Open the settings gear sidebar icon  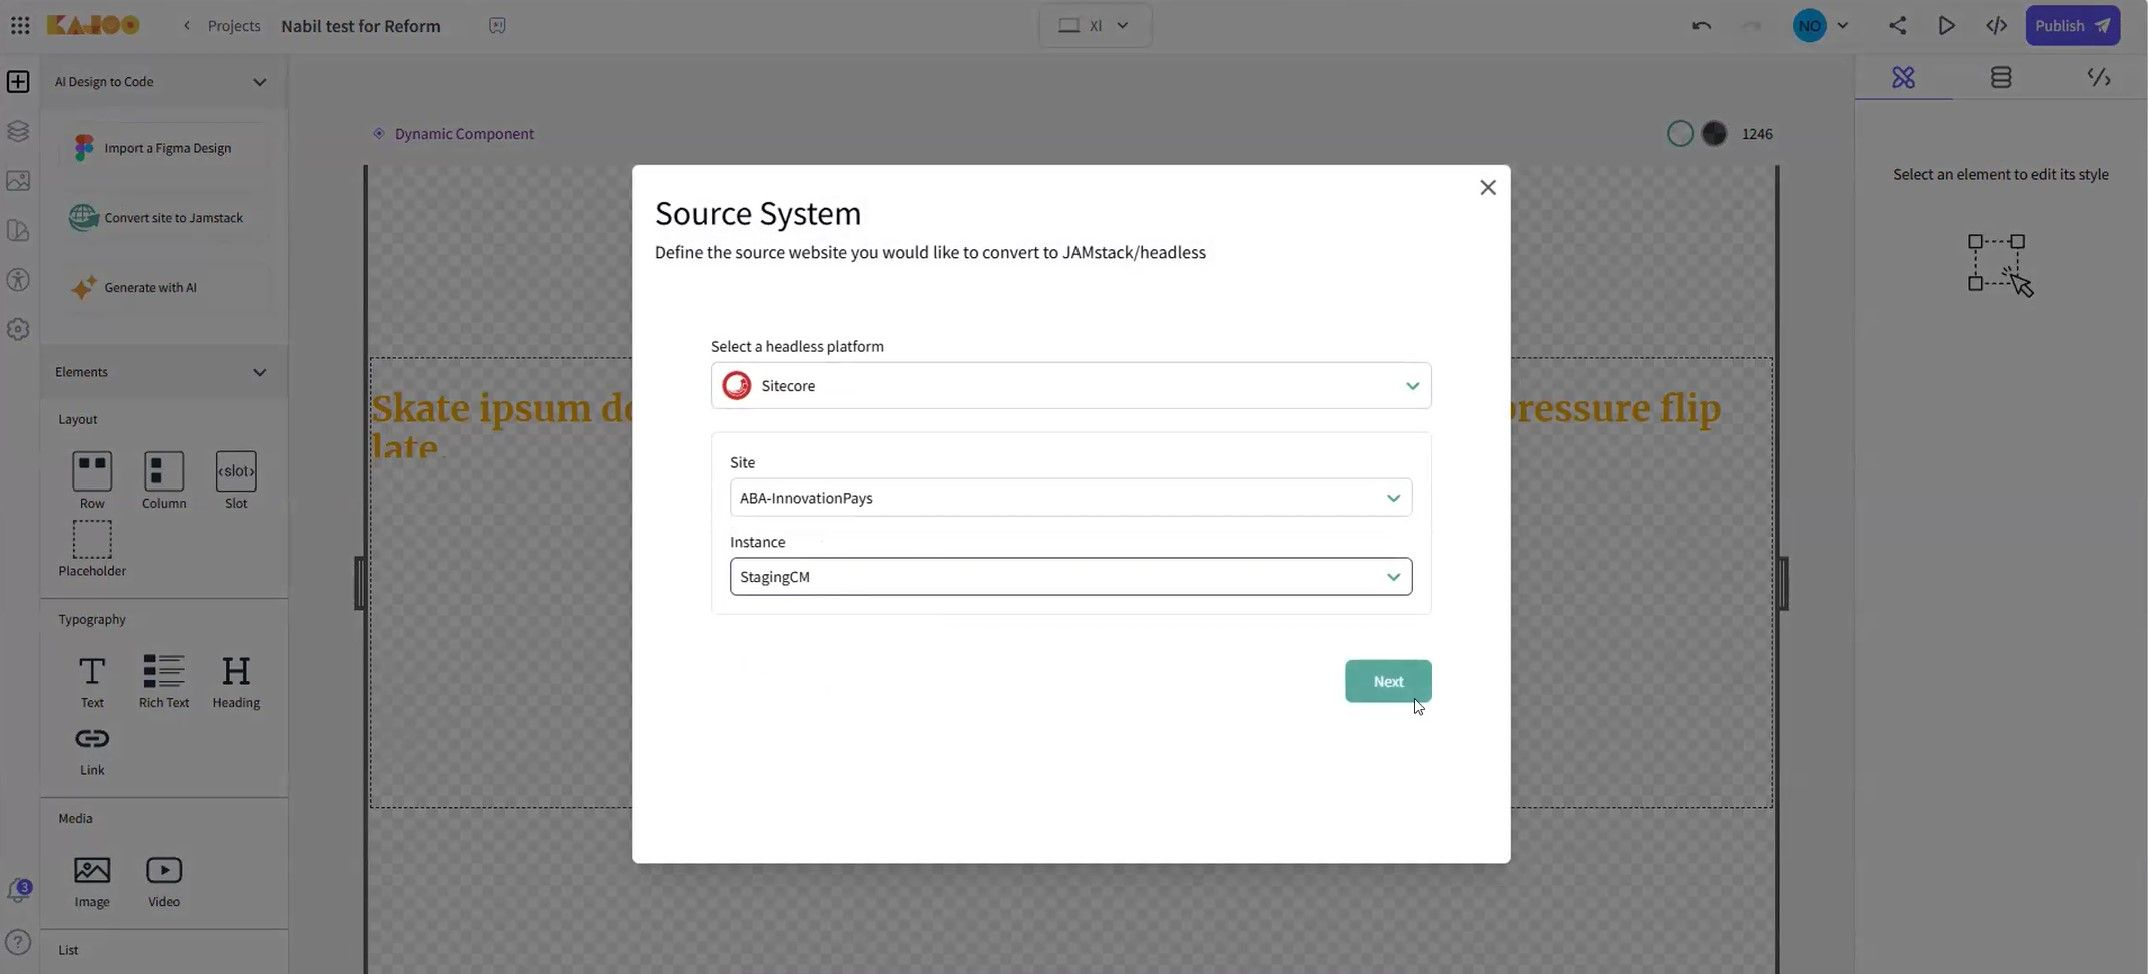click(x=18, y=329)
